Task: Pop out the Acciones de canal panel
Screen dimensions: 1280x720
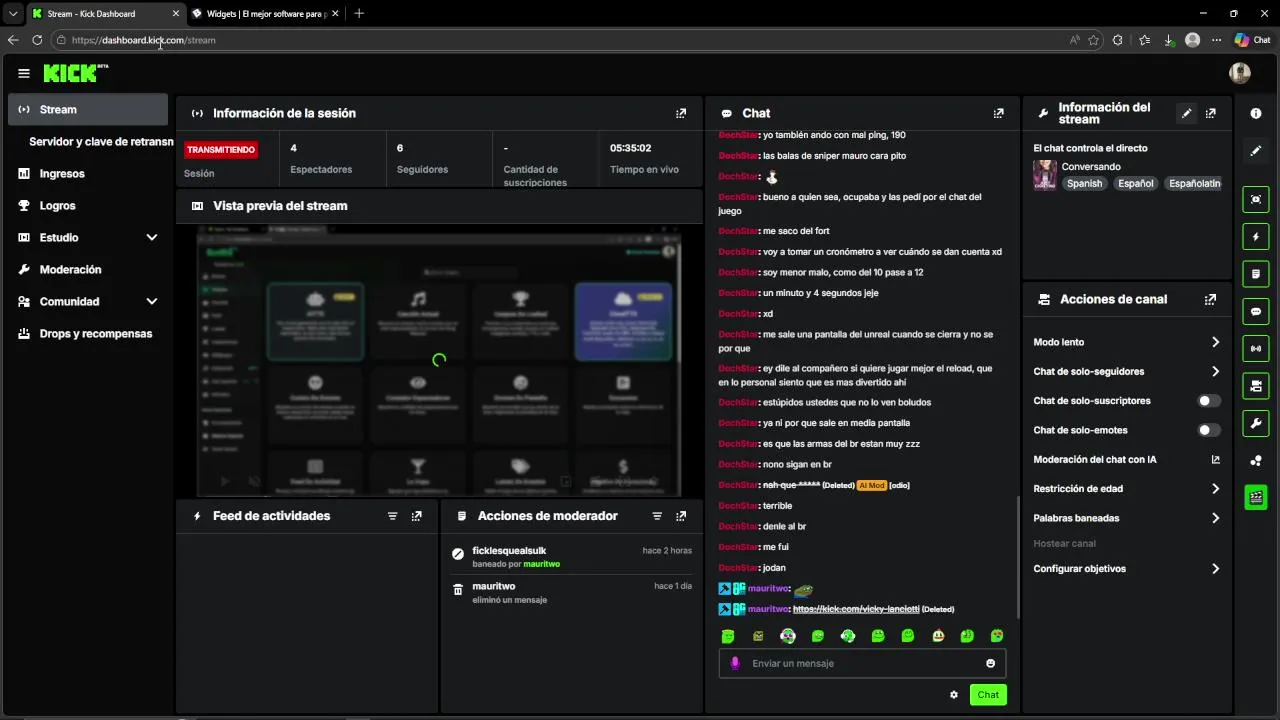Action: 1211,299
